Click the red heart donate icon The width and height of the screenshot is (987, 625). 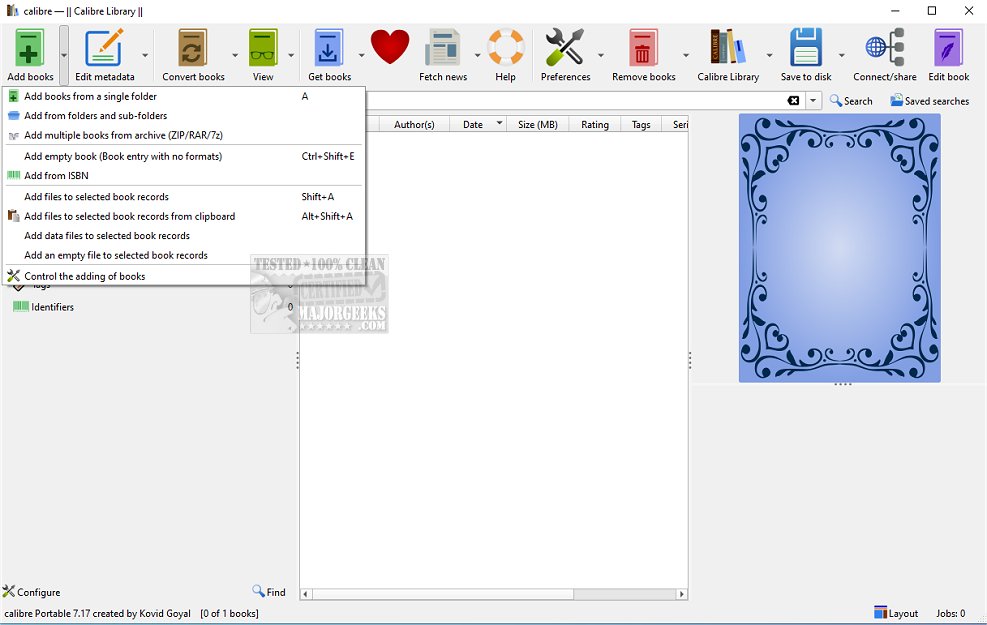pos(389,47)
